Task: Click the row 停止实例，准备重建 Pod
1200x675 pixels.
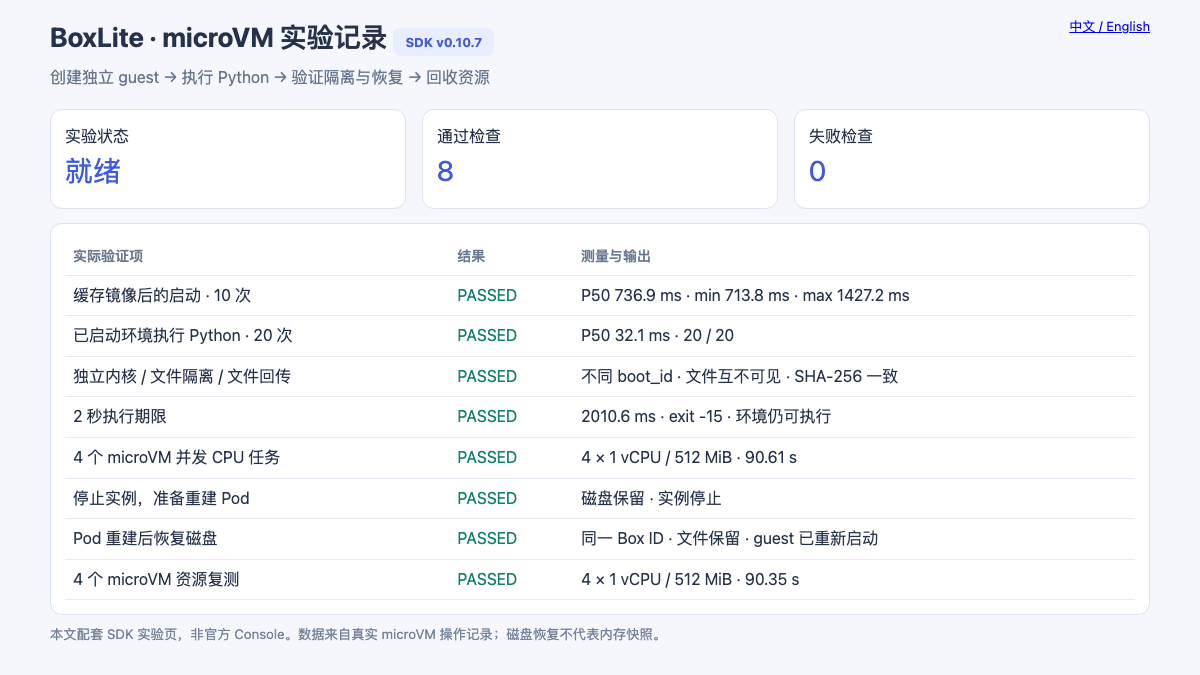Action: point(600,498)
